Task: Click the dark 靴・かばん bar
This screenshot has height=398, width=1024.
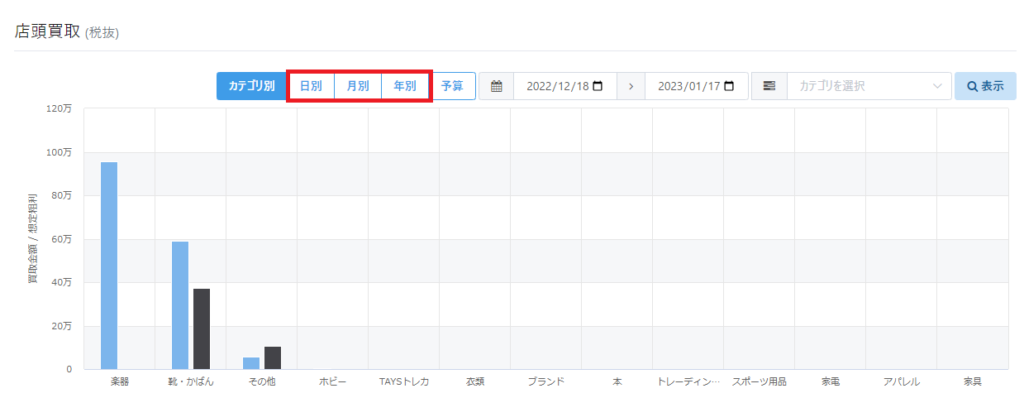Action: (x=202, y=329)
